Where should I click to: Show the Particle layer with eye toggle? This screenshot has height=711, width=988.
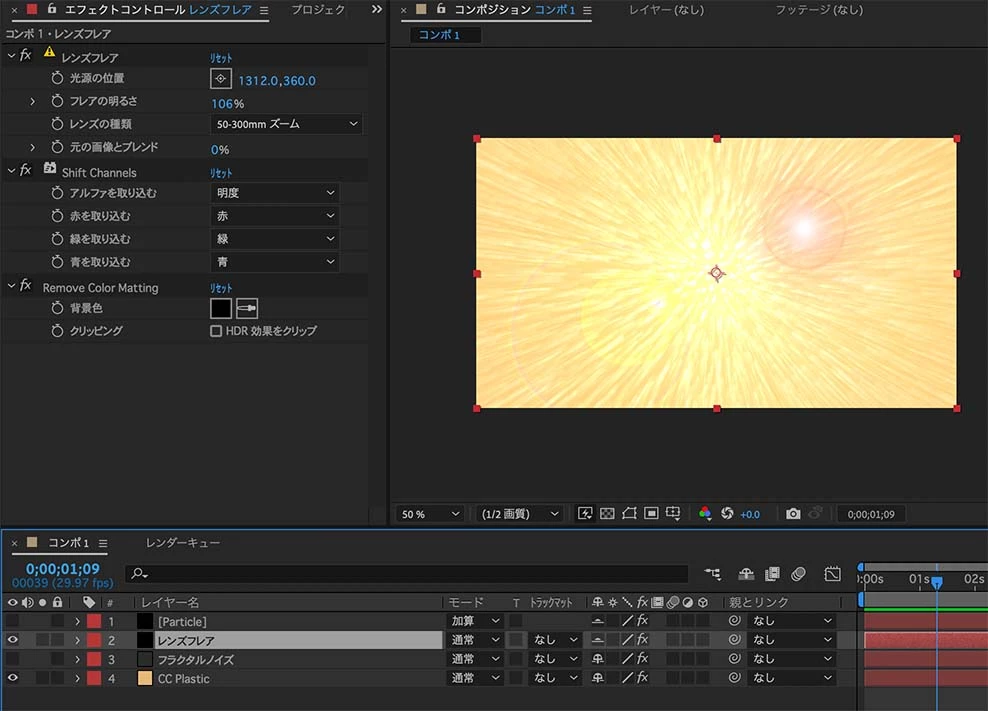[13, 621]
